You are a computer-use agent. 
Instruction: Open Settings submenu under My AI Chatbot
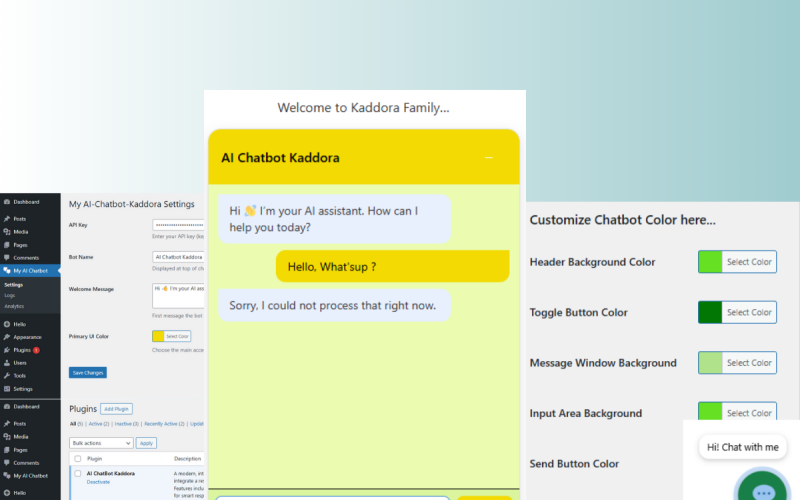pyautogui.click(x=14, y=285)
